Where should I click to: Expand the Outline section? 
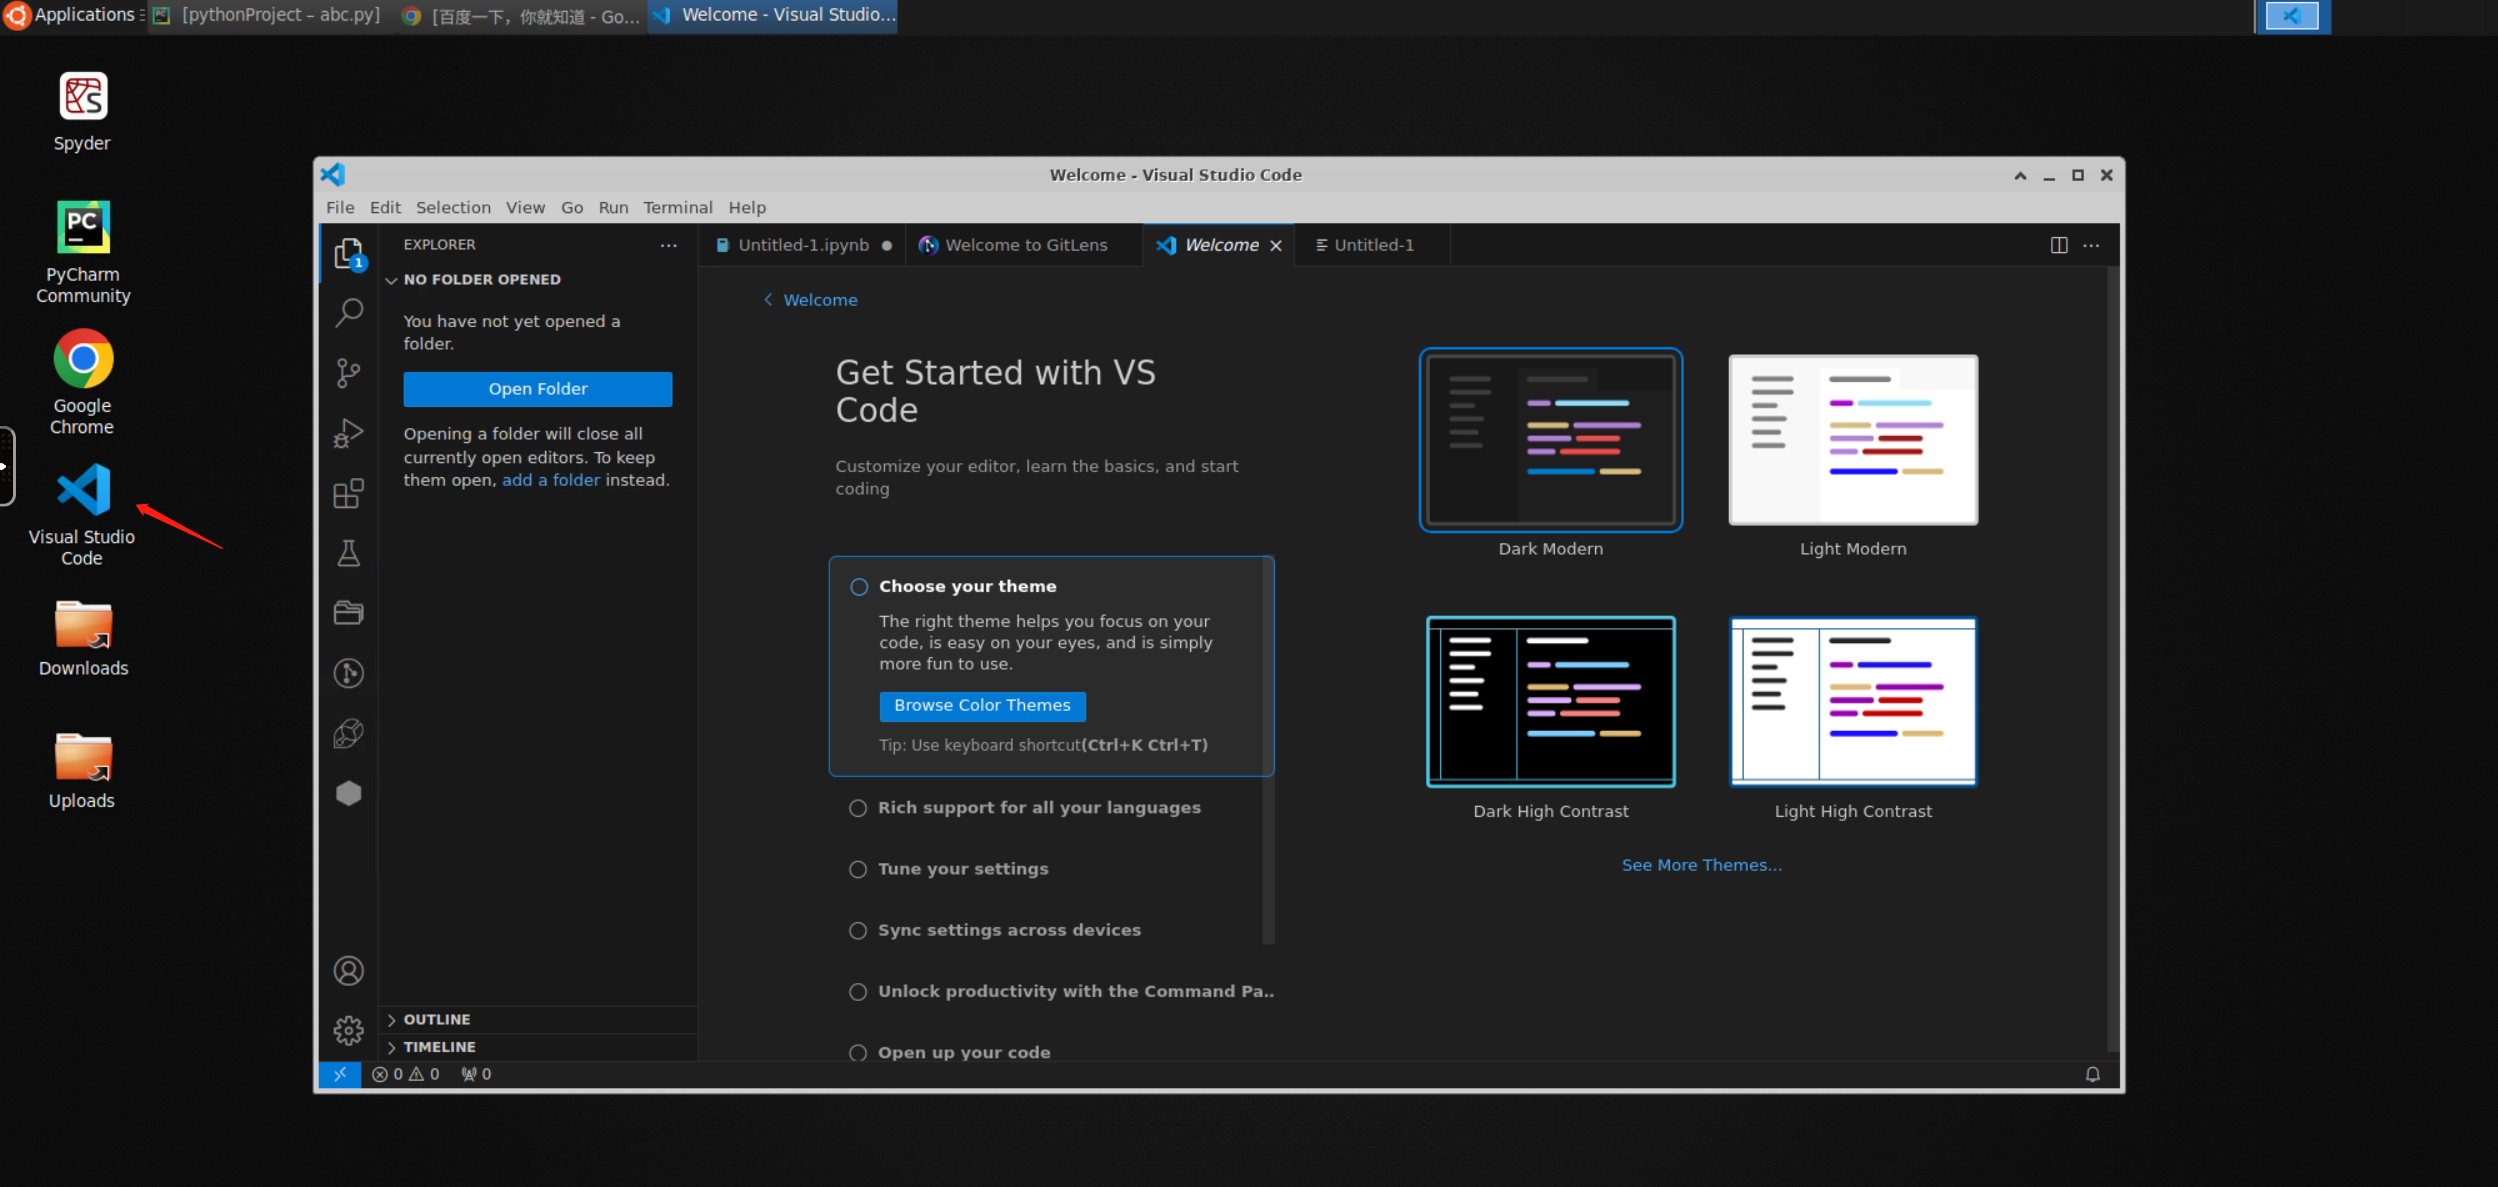pyautogui.click(x=538, y=1019)
